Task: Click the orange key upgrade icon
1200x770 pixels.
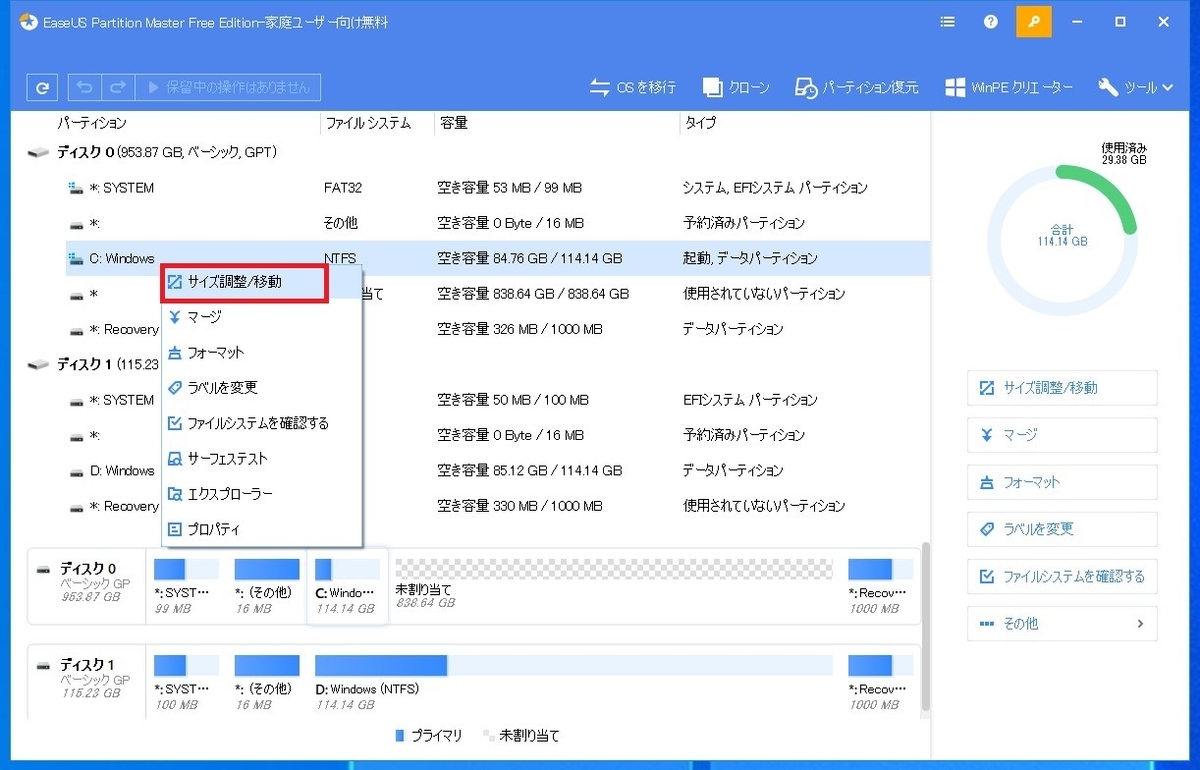Action: tap(1033, 21)
